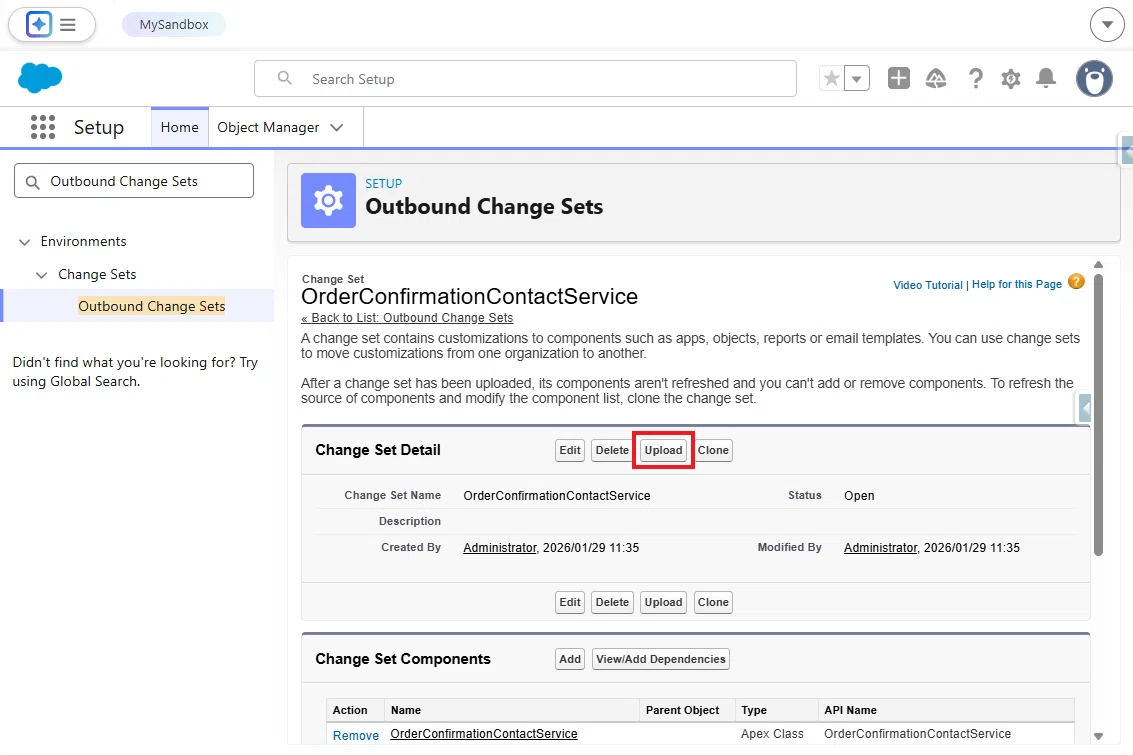The width and height of the screenshot is (1133, 755).
Task: Open the Setup gear icon
Action: click(1011, 78)
